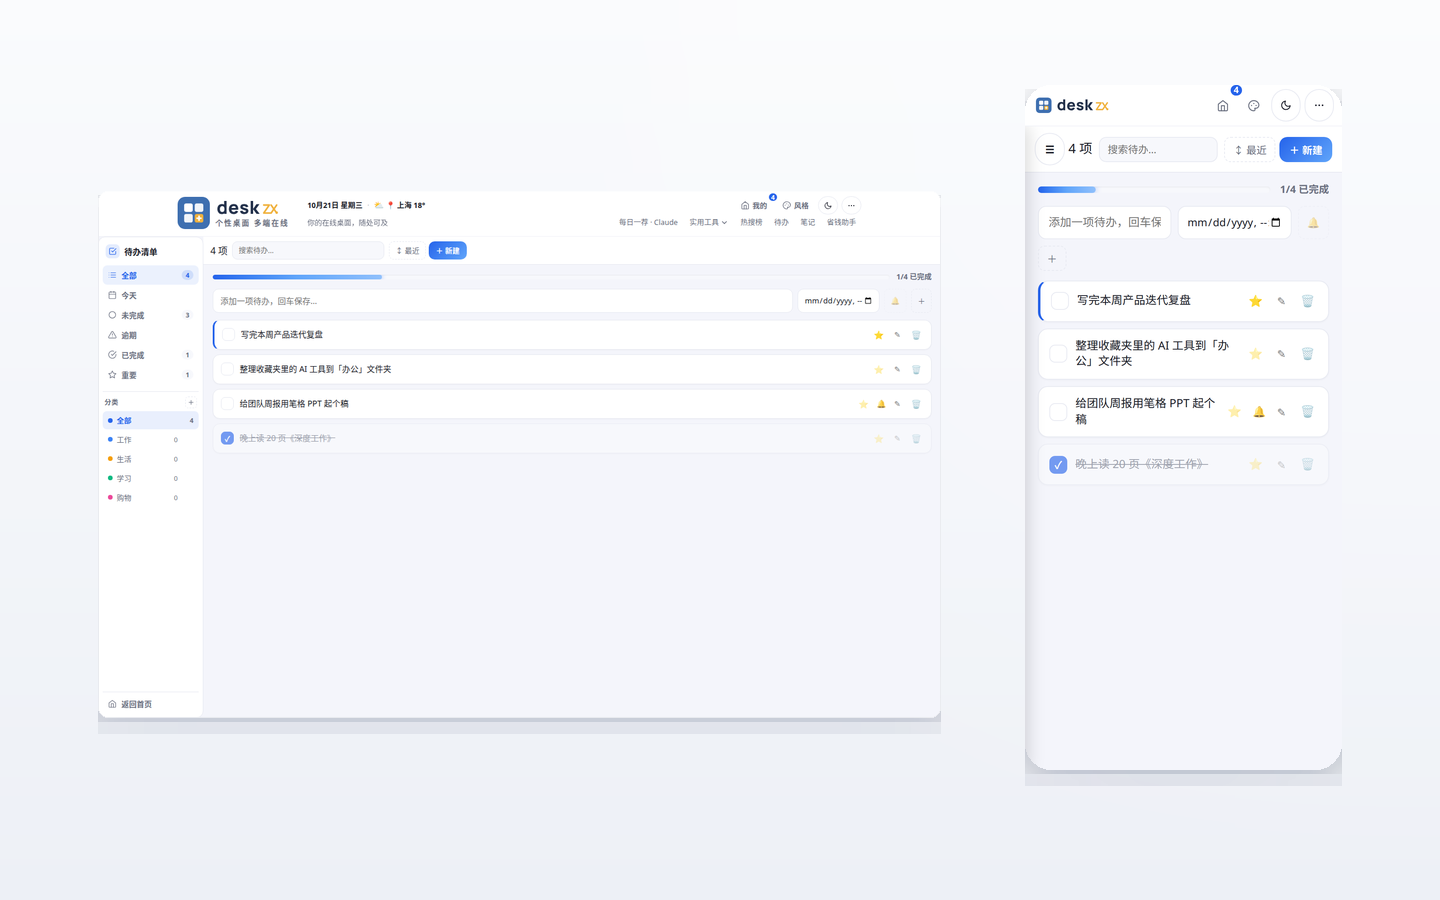Screen dimensions: 1440x900
Task: Edit the 整理收藏夹里的 AI 工具 task in desktop window
Action: 897,369
